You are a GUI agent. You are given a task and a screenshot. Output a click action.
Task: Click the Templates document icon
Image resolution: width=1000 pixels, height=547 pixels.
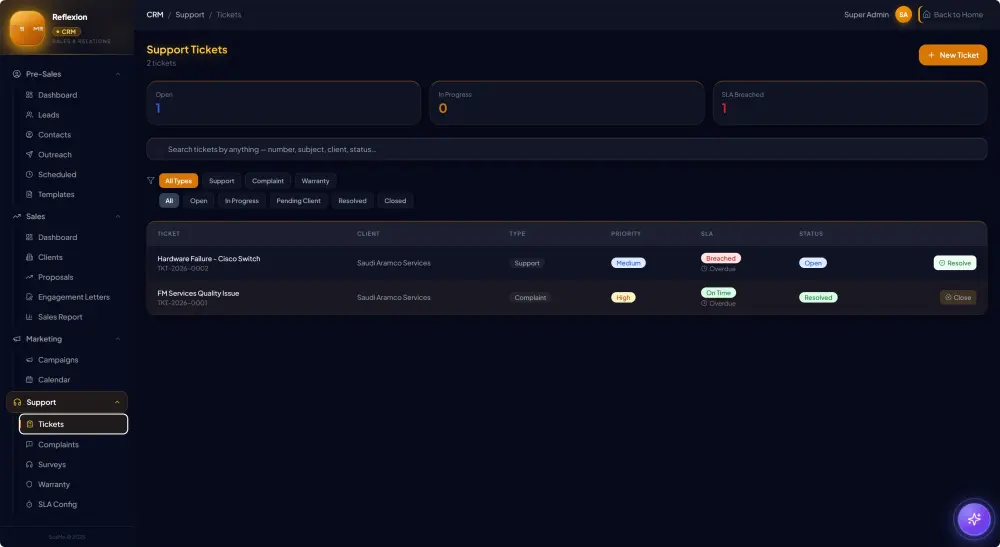coord(29,194)
